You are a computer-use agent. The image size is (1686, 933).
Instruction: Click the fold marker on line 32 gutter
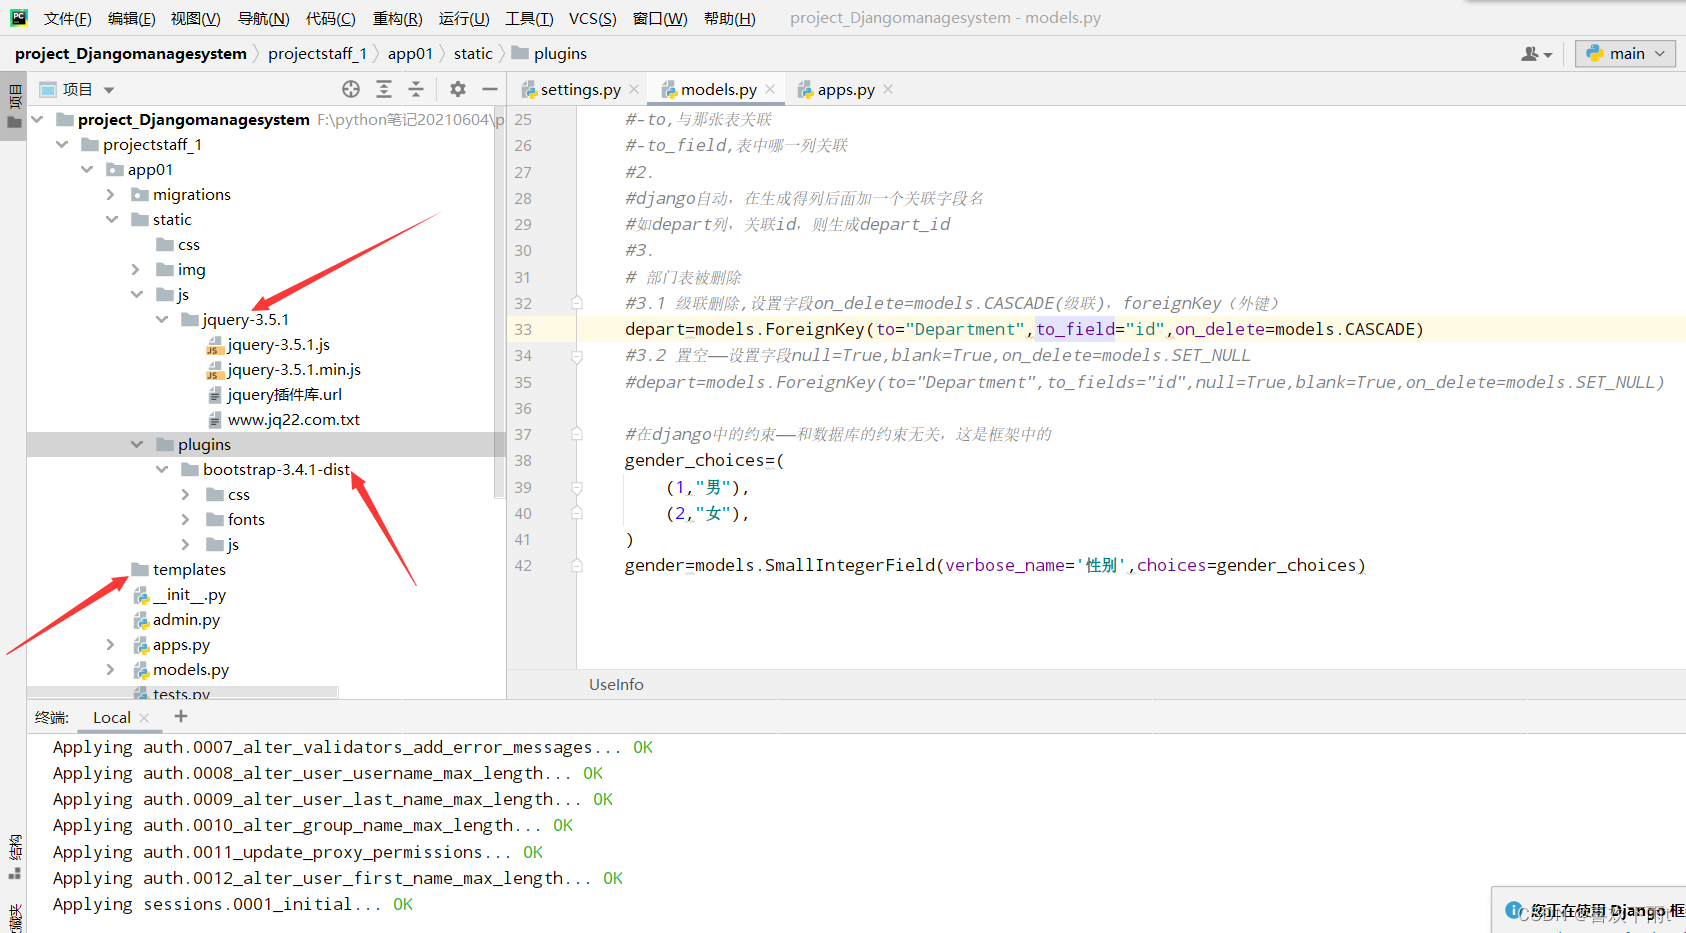tap(577, 303)
